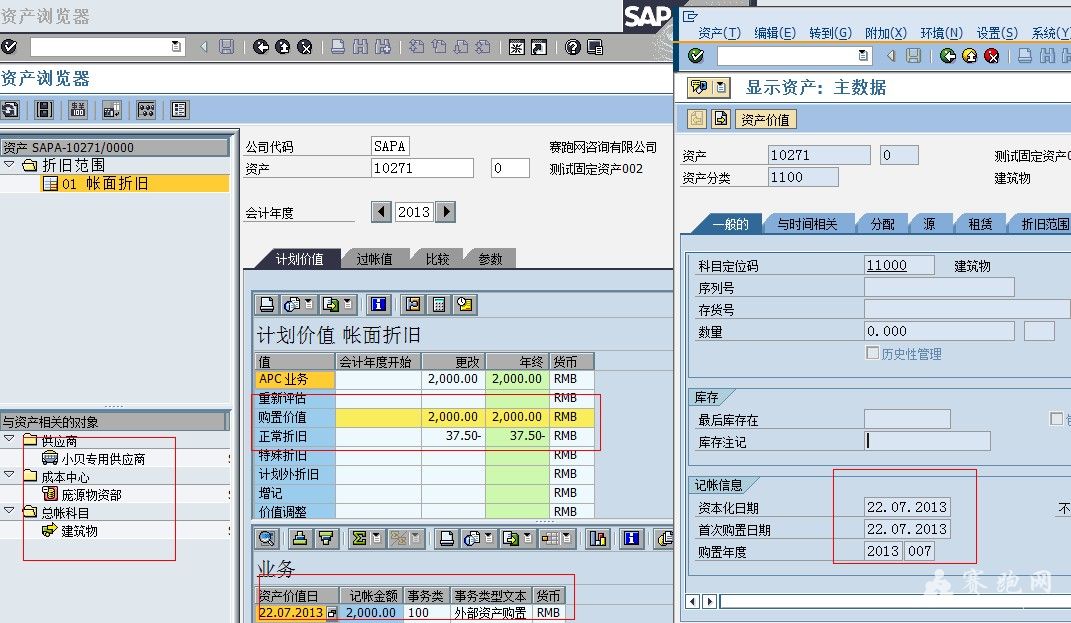The image size is (1071, 623).
Task: Switch to 参数 tab
Action: [490, 259]
